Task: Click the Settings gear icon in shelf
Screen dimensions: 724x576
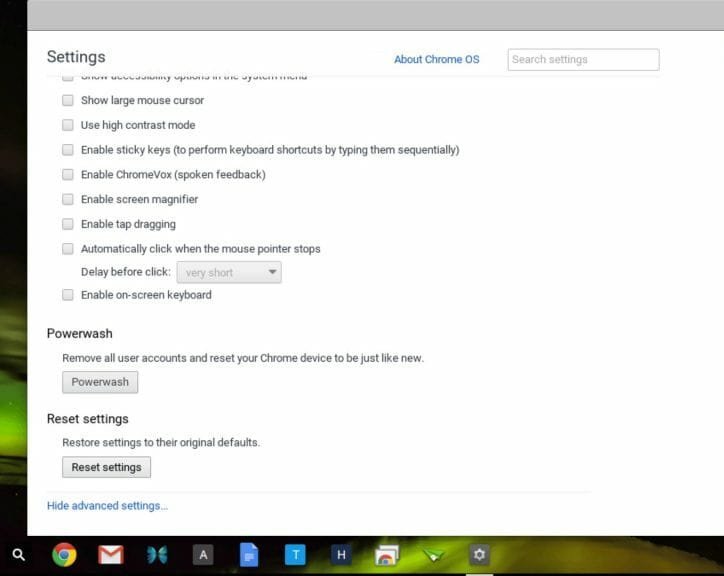Action: [x=479, y=555]
